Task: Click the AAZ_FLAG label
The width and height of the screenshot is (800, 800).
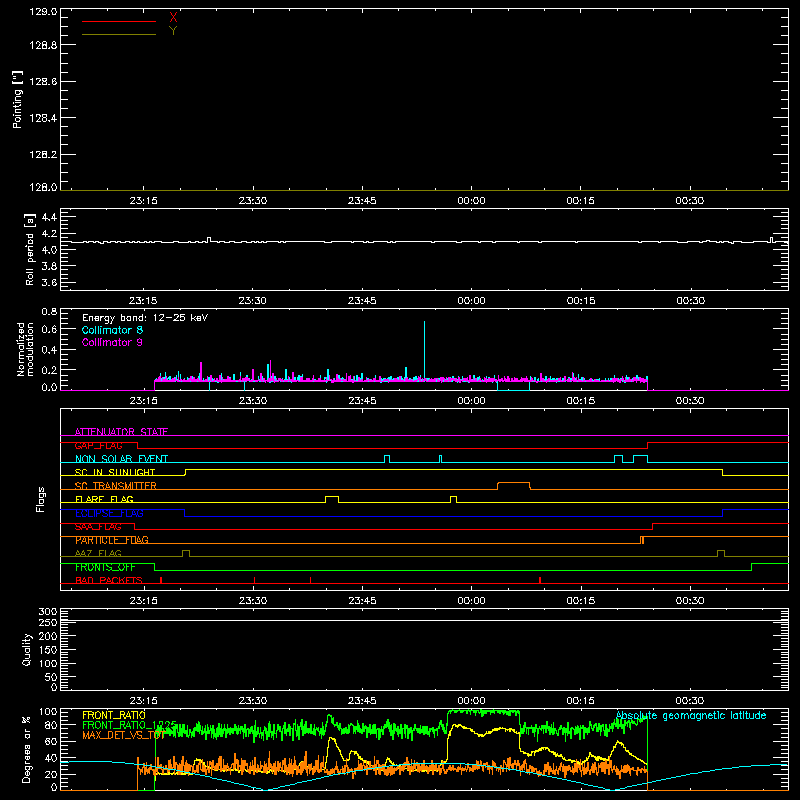Action: 98,553
